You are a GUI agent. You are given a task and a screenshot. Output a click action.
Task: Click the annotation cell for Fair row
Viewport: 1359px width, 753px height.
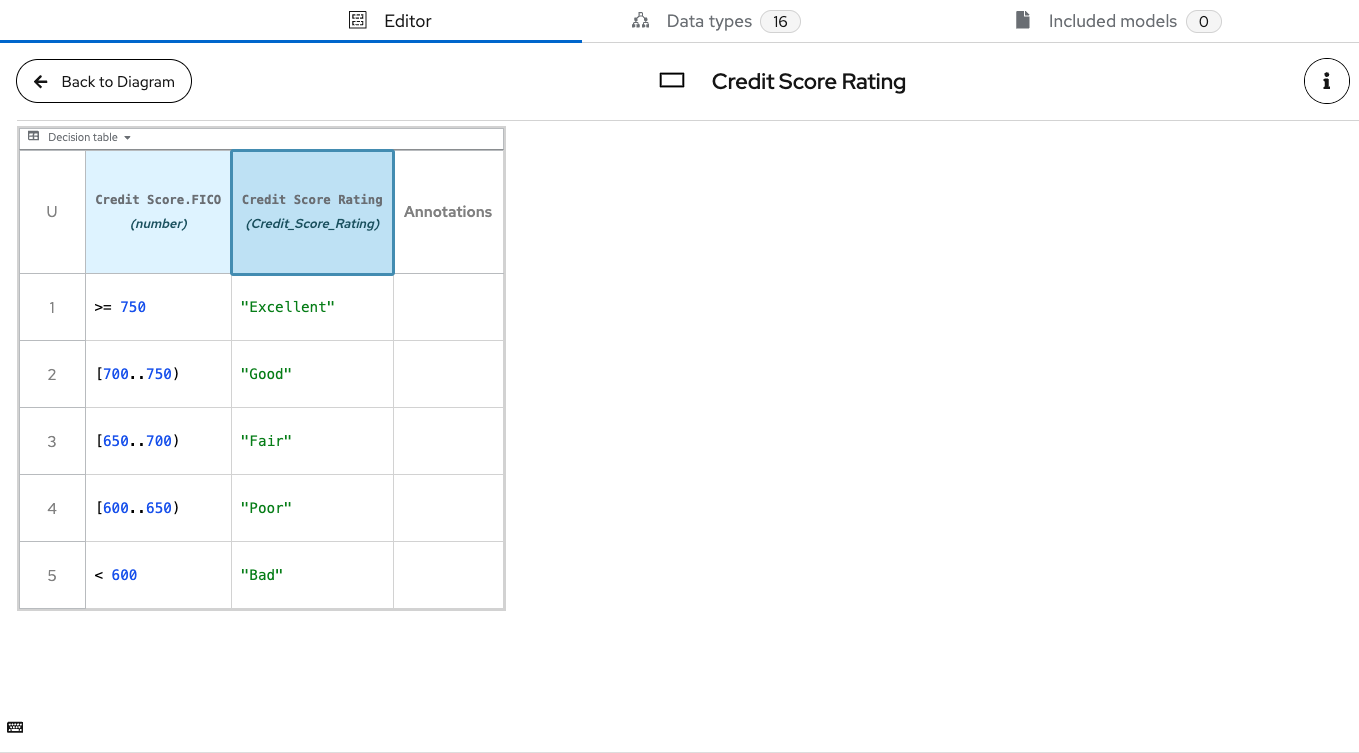tap(448, 441)
